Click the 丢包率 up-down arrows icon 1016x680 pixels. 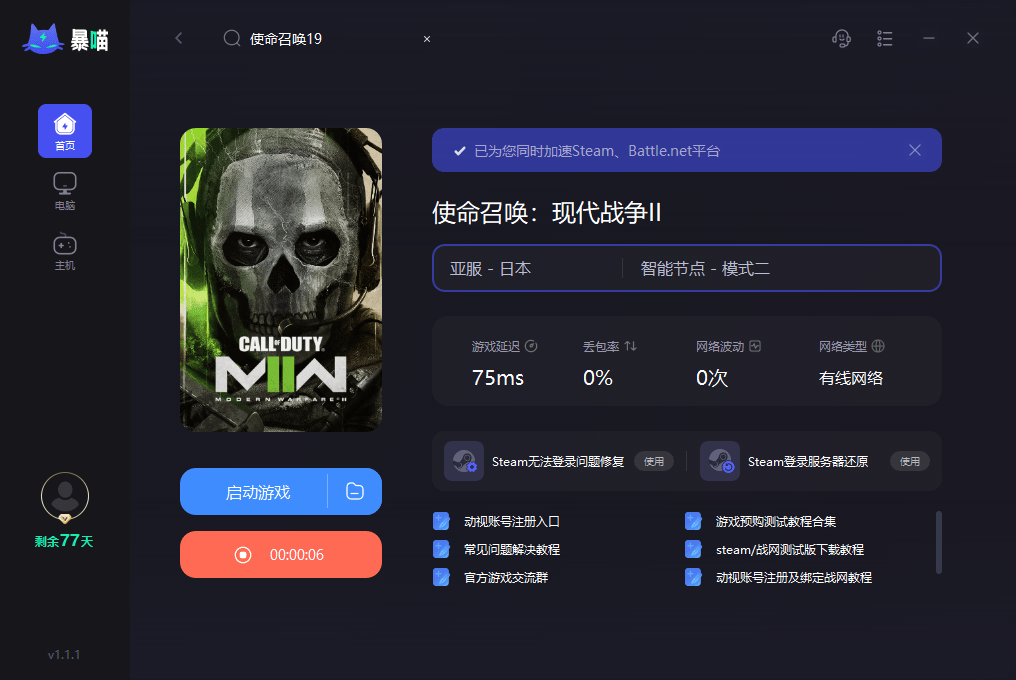[630, 346]
